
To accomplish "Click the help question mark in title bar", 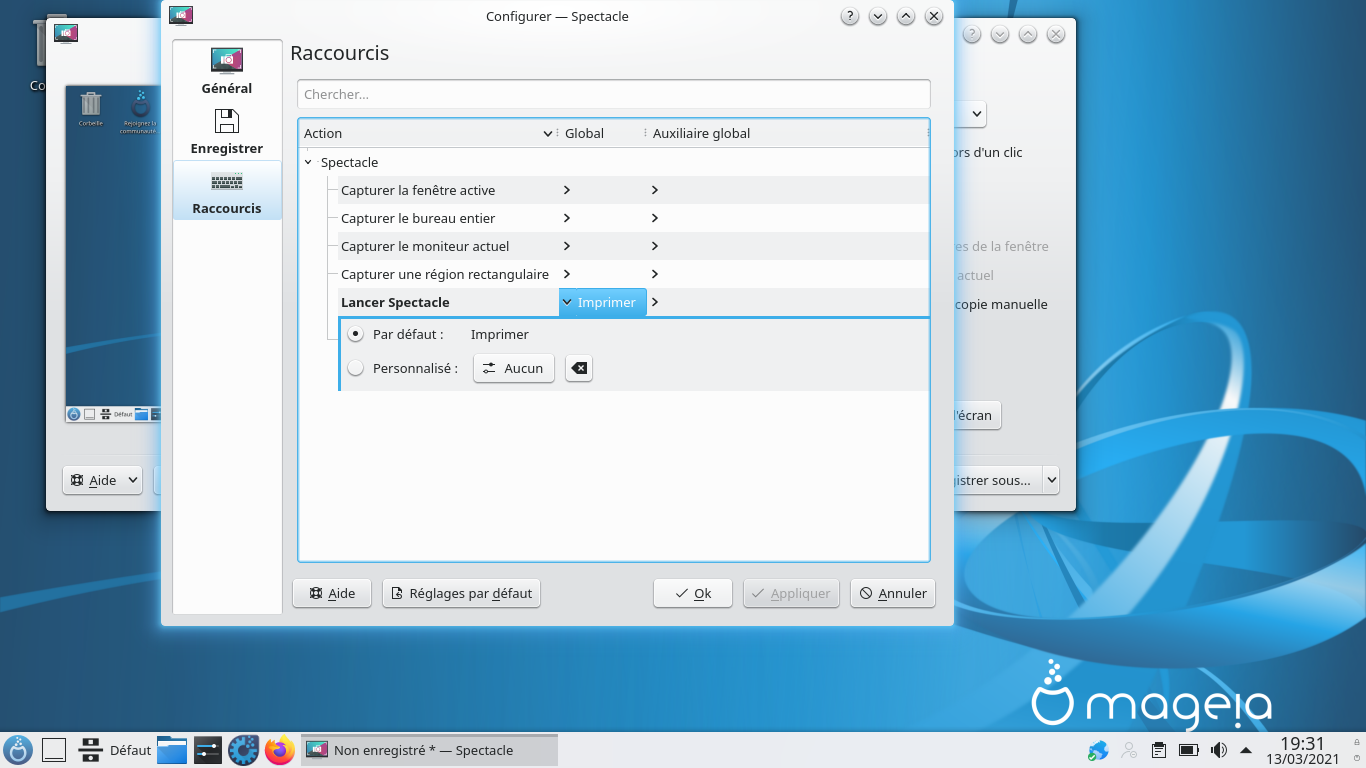I will pos(850,16).
